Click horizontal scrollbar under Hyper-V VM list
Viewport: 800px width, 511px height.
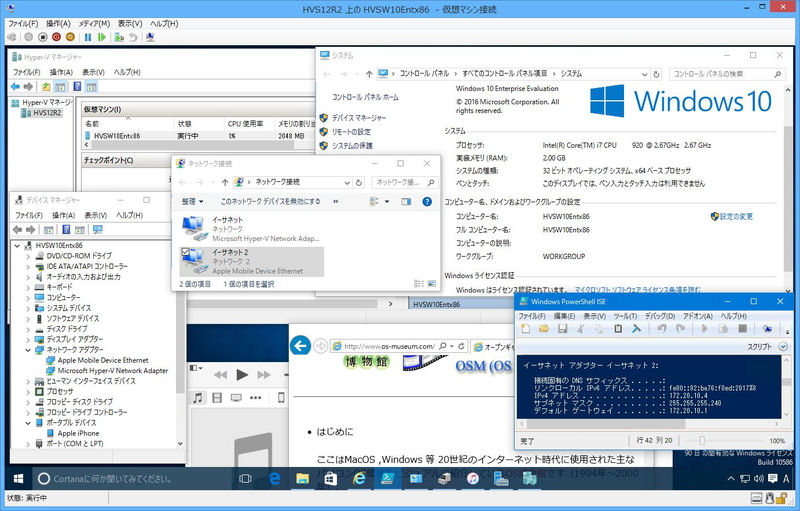pos(194,145)
